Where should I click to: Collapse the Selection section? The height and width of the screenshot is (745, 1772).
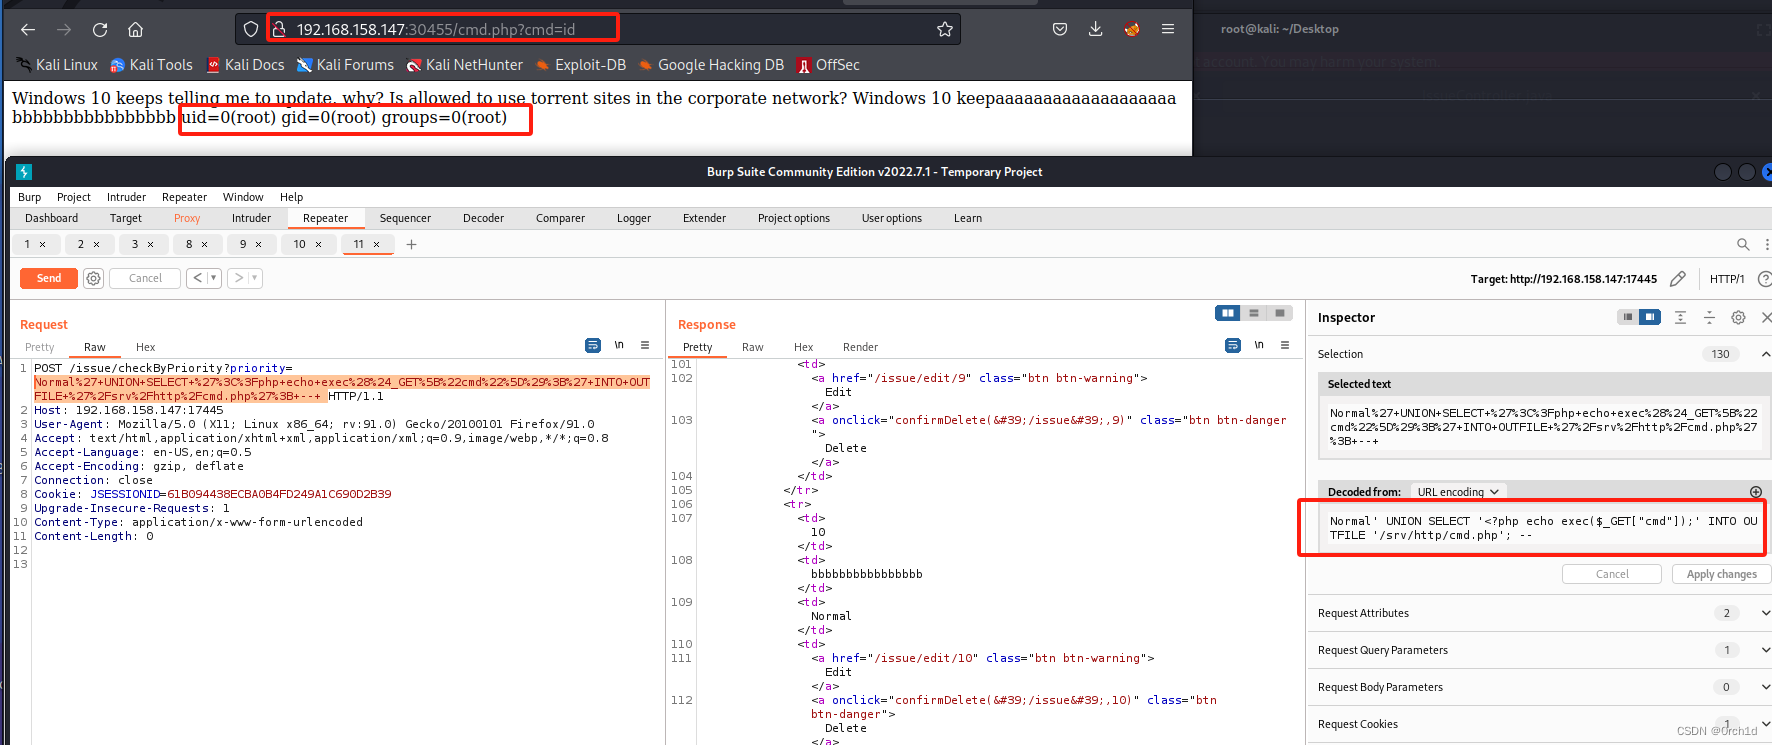(x=1765, y=354)
